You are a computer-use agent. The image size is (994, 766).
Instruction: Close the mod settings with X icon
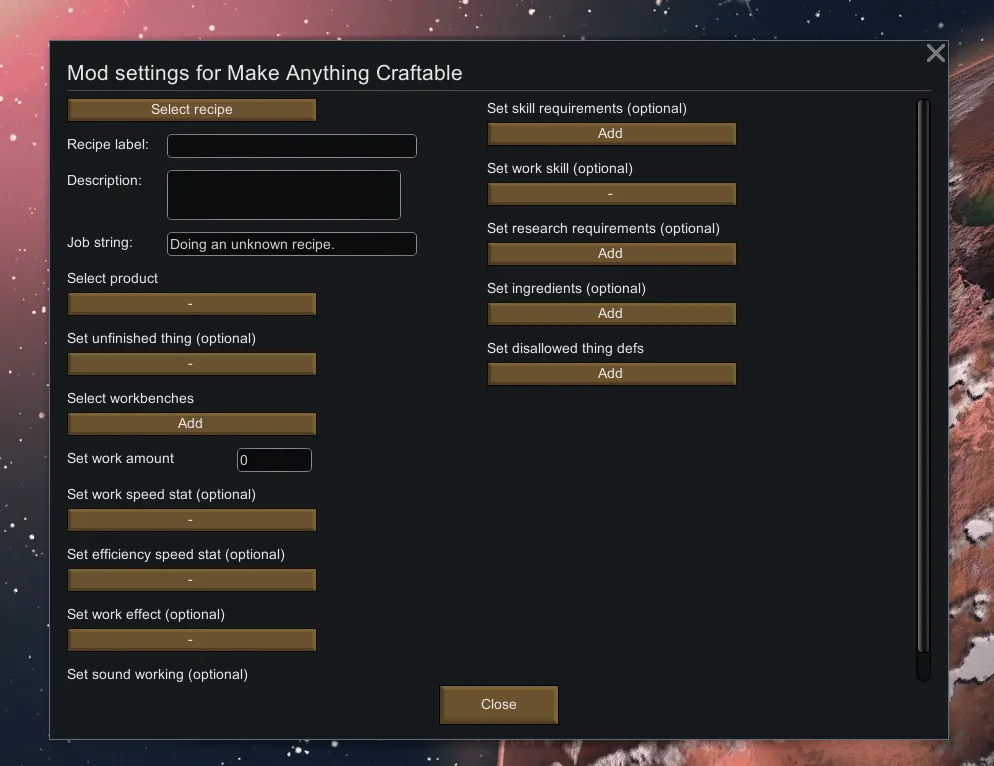pos(935,54)
